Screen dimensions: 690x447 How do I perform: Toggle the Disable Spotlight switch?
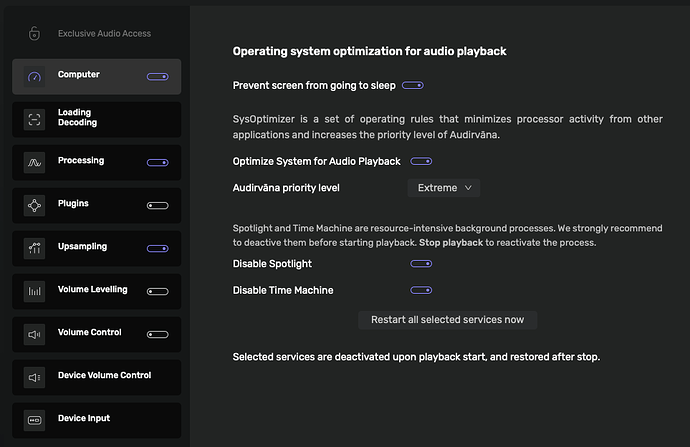[x=421, y=264]
